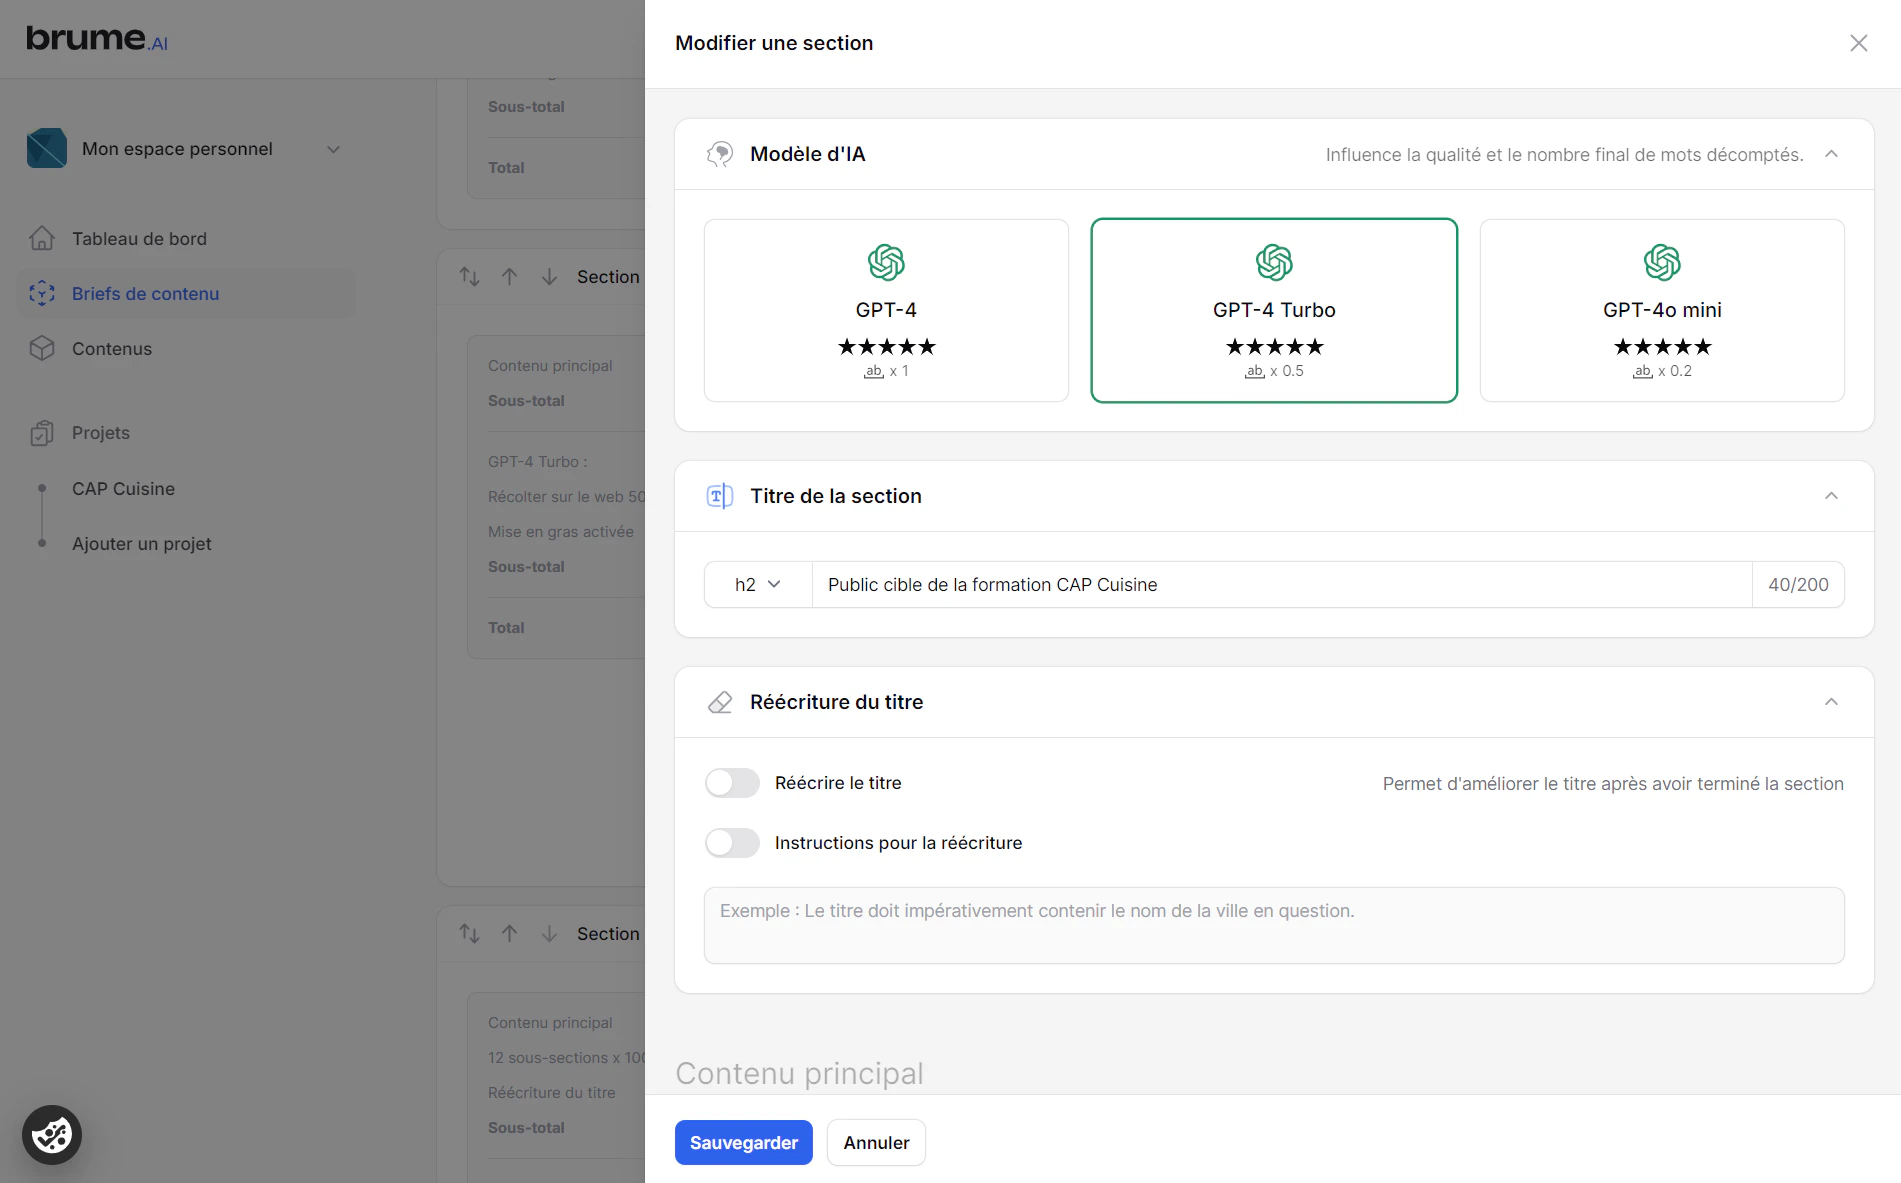
Task: Collapse the Modèle d'IA section
Action: click(1832, 154)
